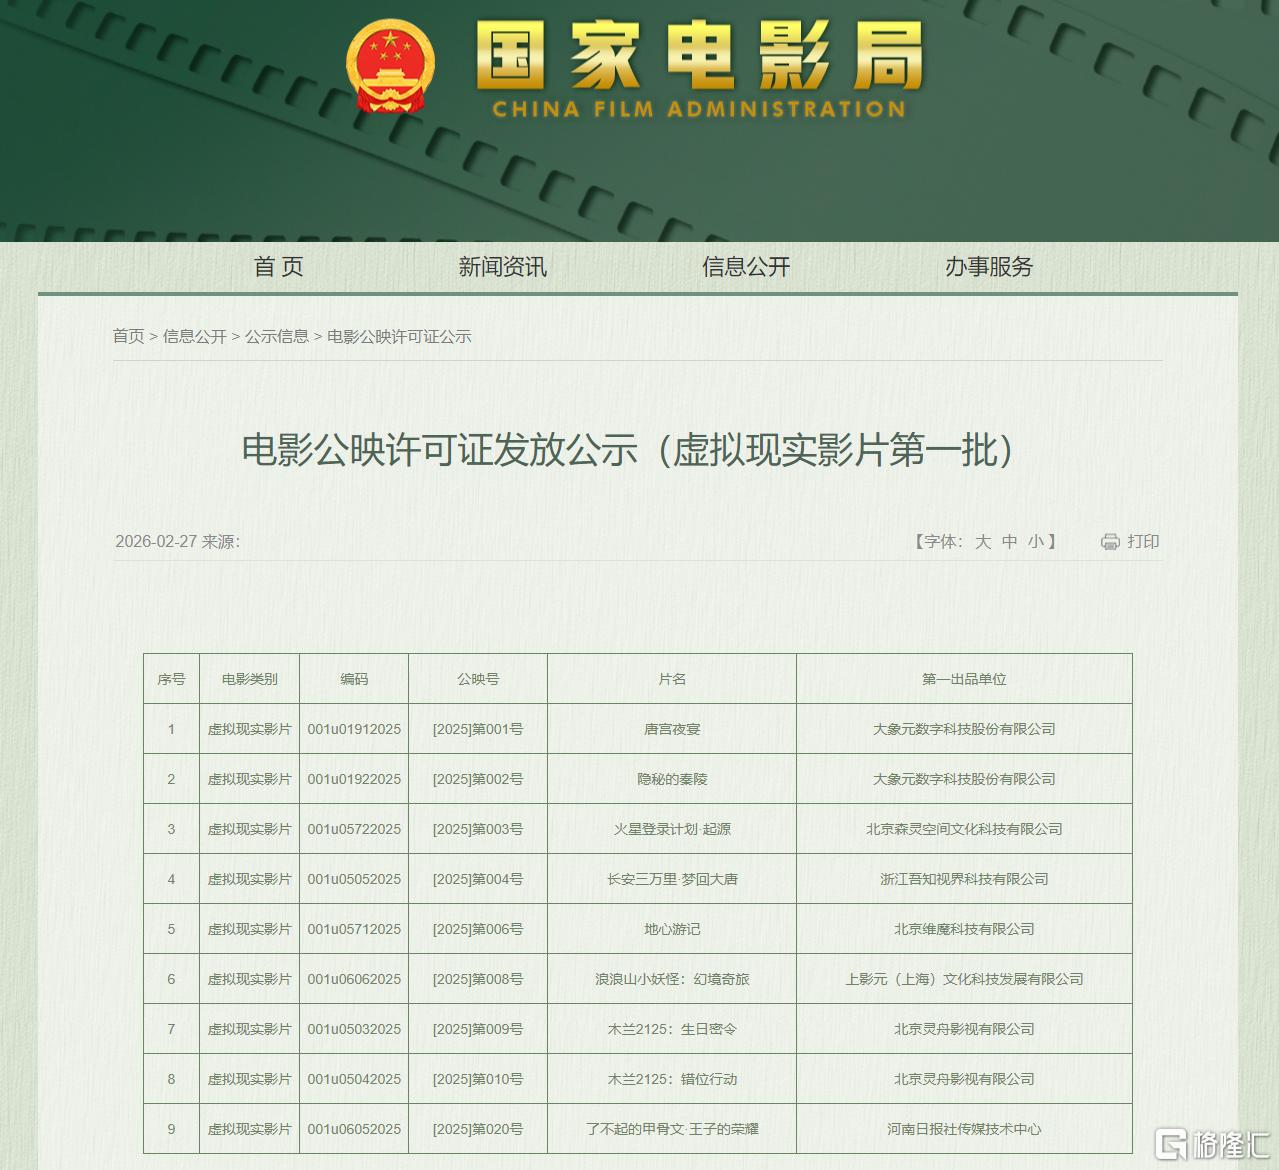Click code 001u06052025
The width and height of the screenshot is (1279, 1170).
354,1129
